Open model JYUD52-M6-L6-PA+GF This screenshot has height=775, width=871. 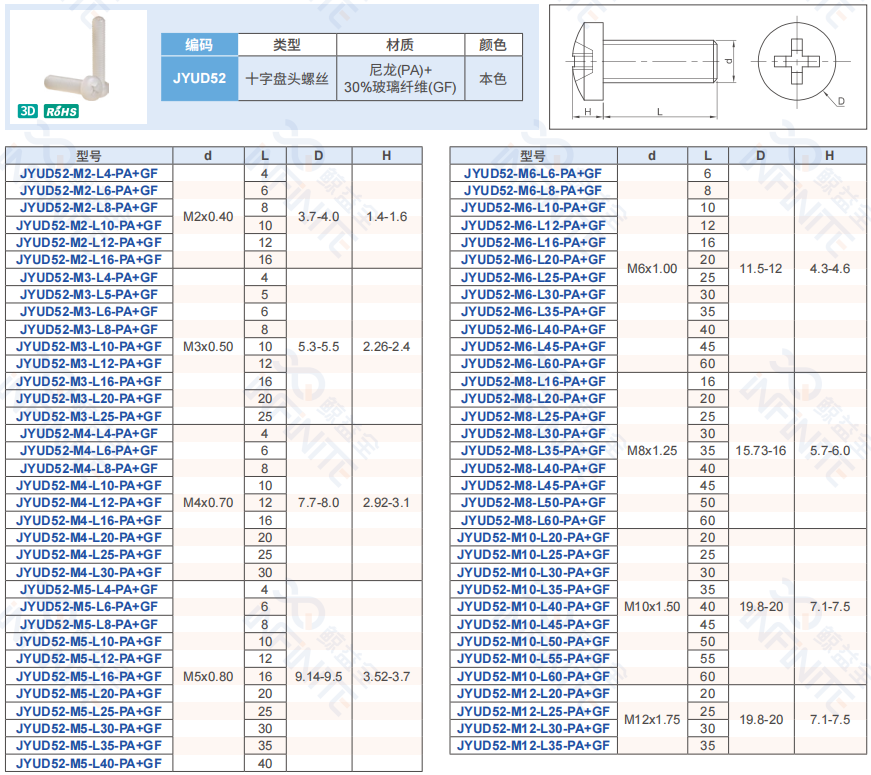(x=533, y=173)
